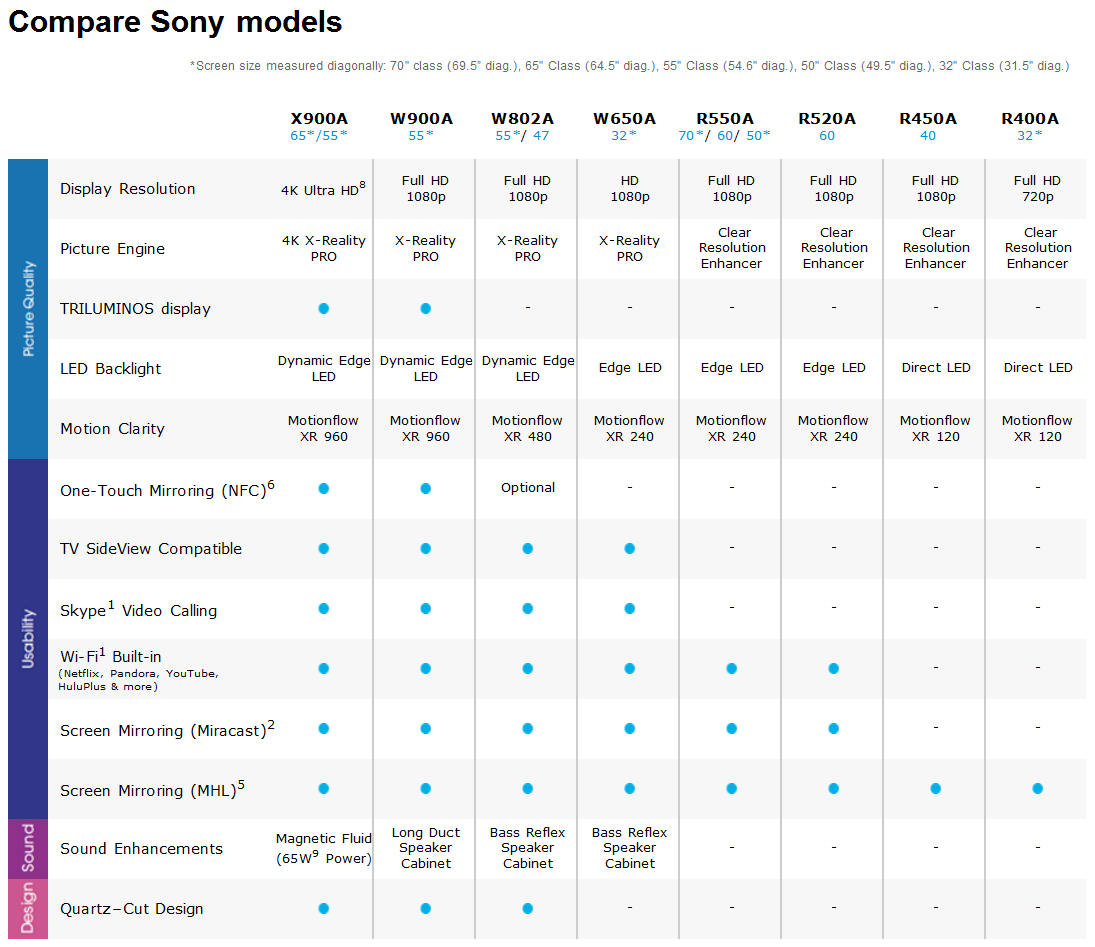This screenshot has height=947, width=1095.
Task: Click 'Bass Reflex Speaker Cabinet' under W650A
Action: point(629,848)
